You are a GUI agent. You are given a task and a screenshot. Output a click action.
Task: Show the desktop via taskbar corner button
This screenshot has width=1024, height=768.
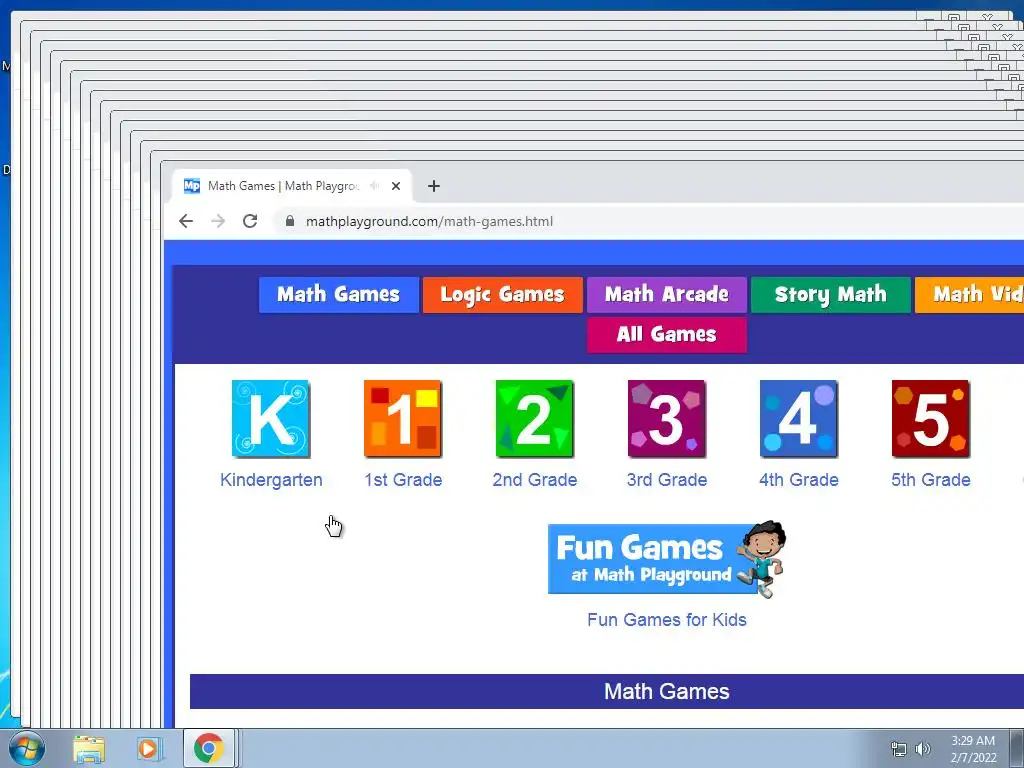(1017, 748)
